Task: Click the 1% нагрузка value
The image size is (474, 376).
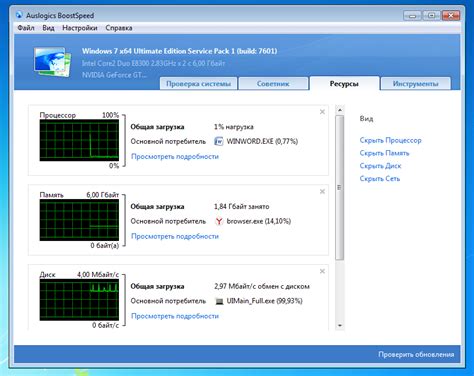Action: click(234, 127)
